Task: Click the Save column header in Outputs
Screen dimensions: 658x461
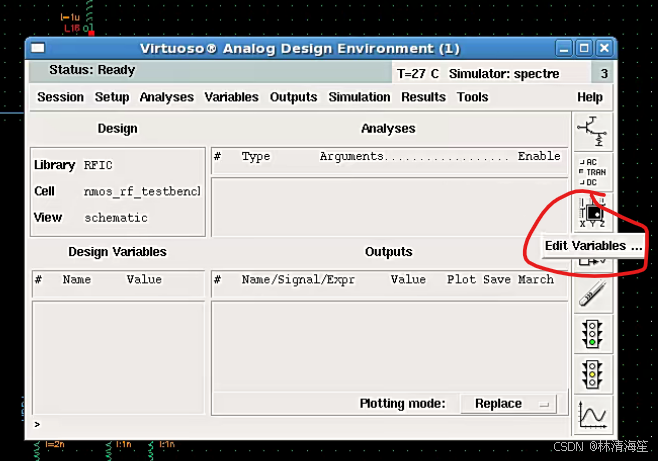Action: pos(497,279)
